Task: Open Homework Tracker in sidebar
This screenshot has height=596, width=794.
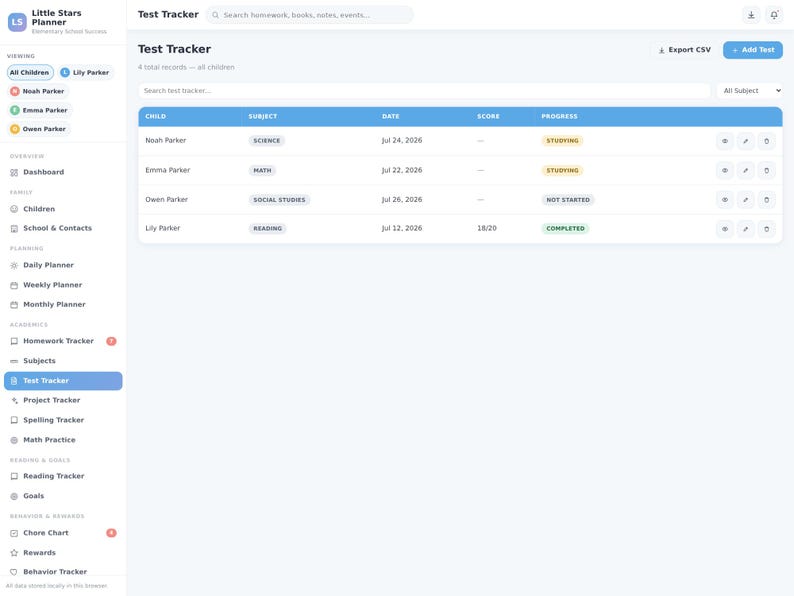Action: tap(63, 341)
